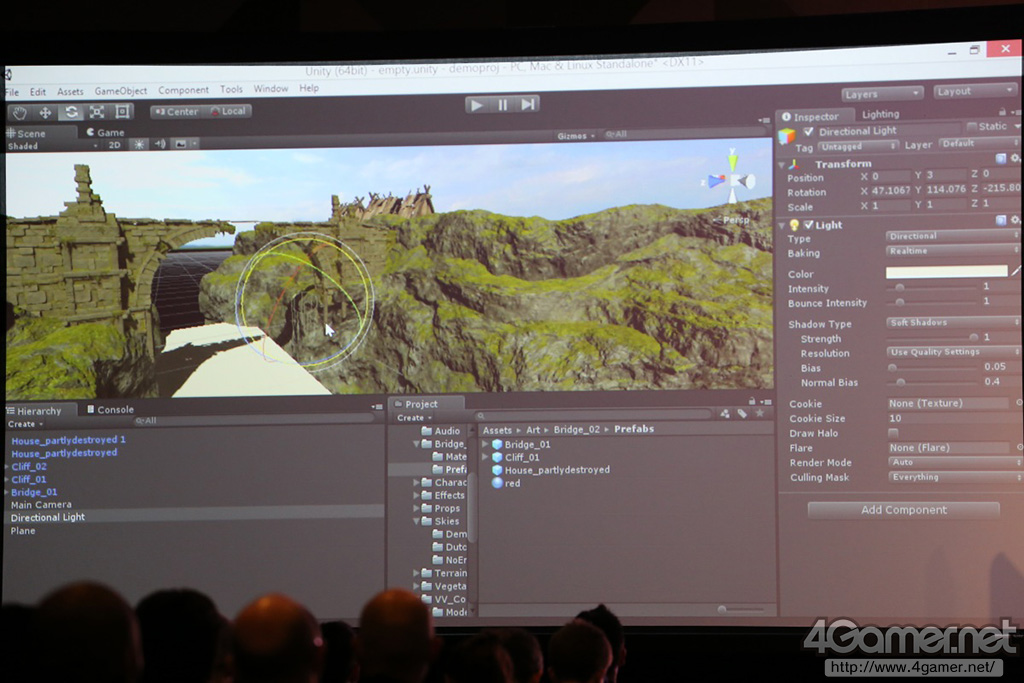Viewport: 1024px width, 683px height.
Task: Open Light component help icon
Action: 1000,220
